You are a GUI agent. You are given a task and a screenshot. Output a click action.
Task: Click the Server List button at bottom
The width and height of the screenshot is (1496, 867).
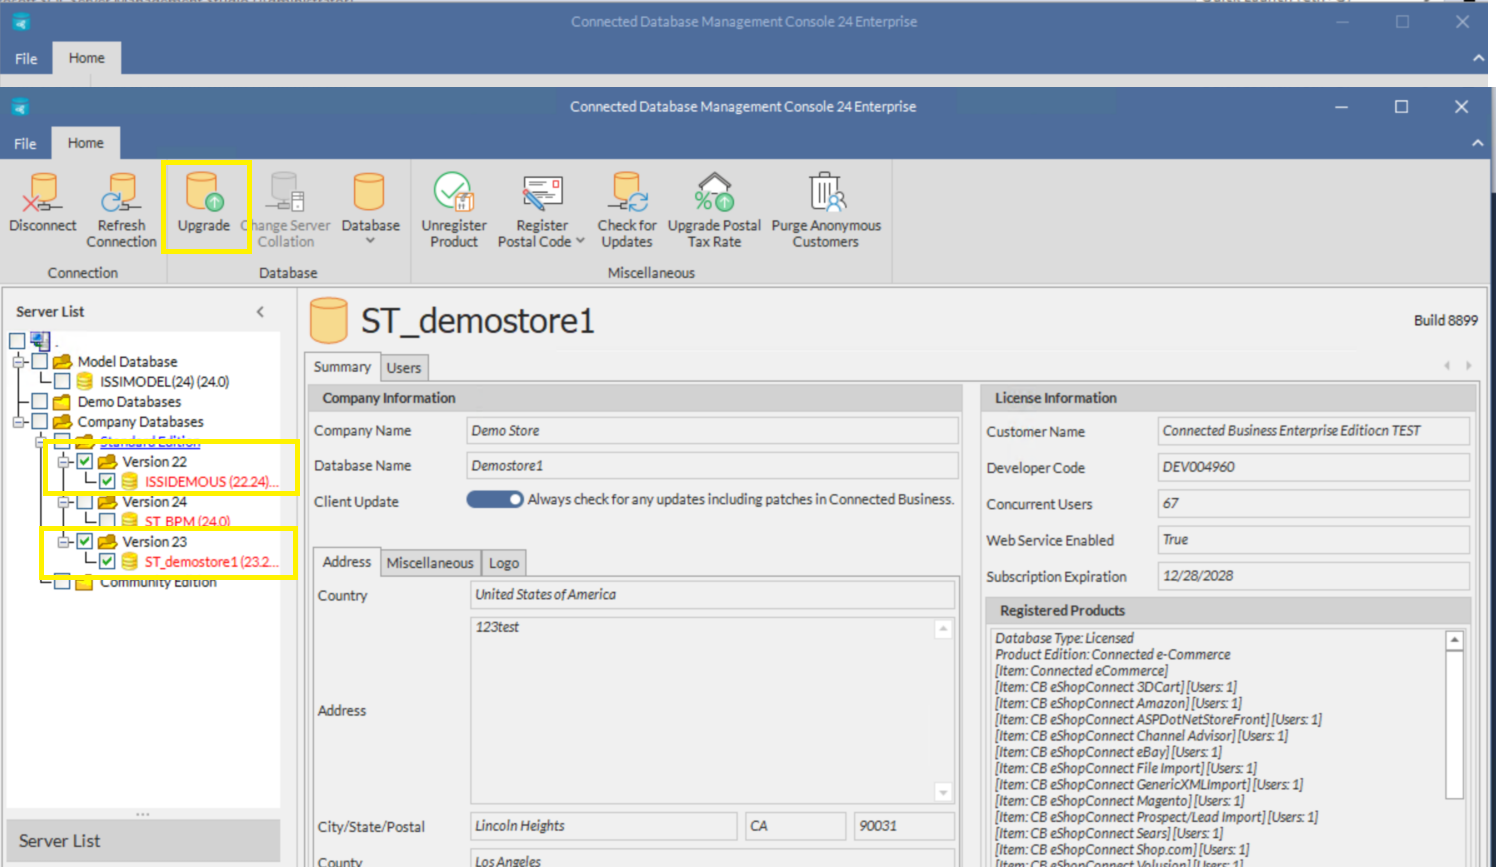point(143,841)
